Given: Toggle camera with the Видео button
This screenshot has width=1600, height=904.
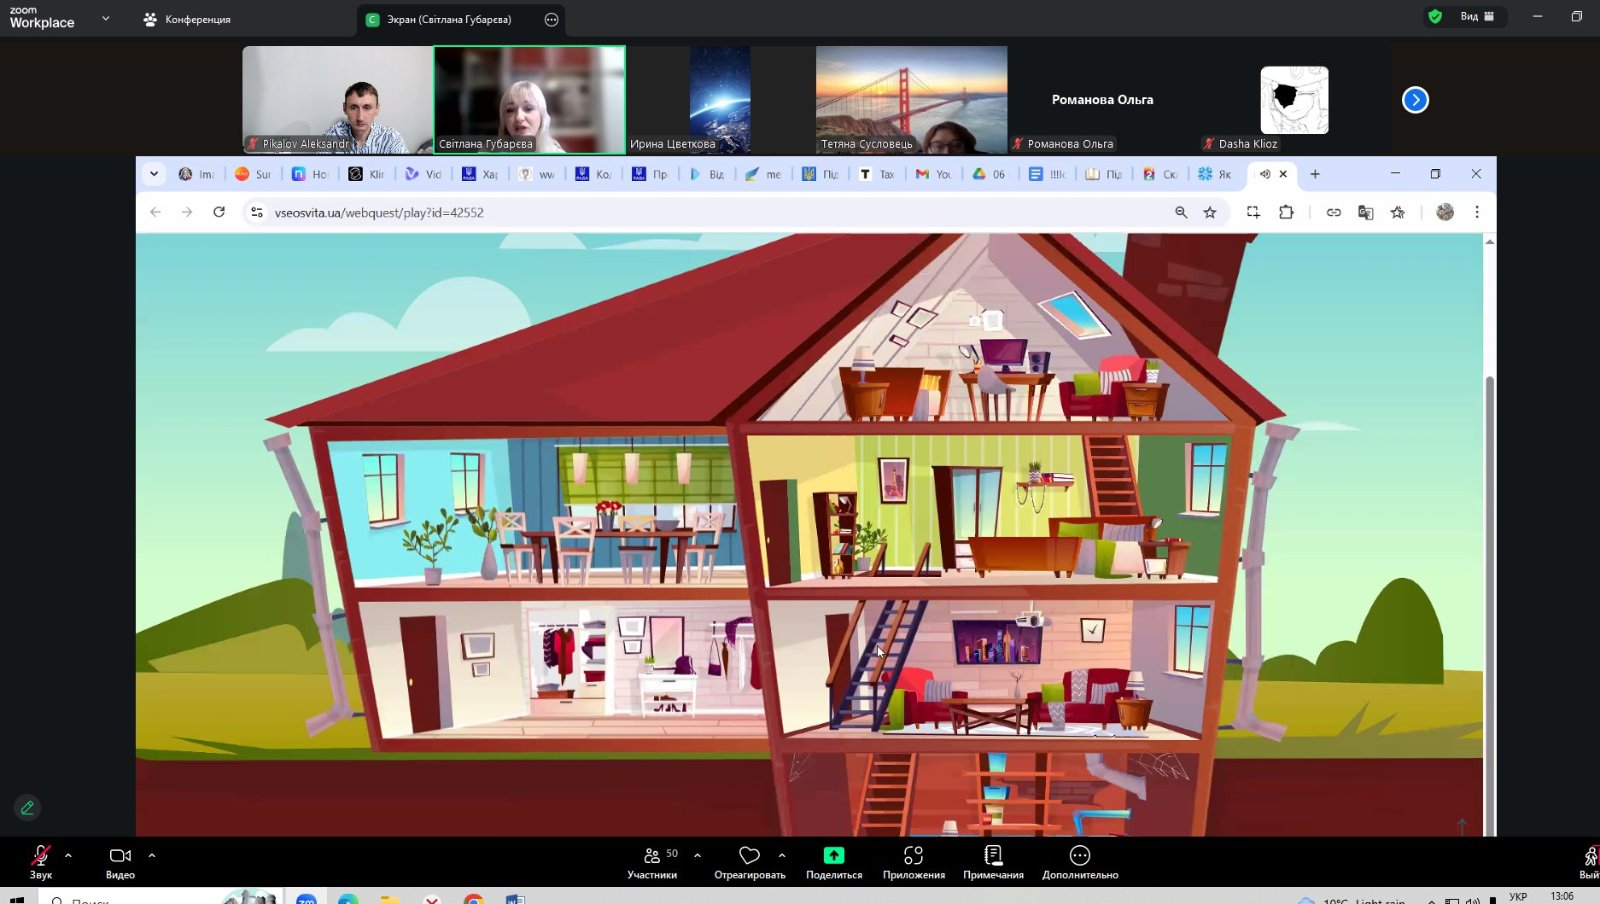Looking at the screenshot, I should [120, 856].
